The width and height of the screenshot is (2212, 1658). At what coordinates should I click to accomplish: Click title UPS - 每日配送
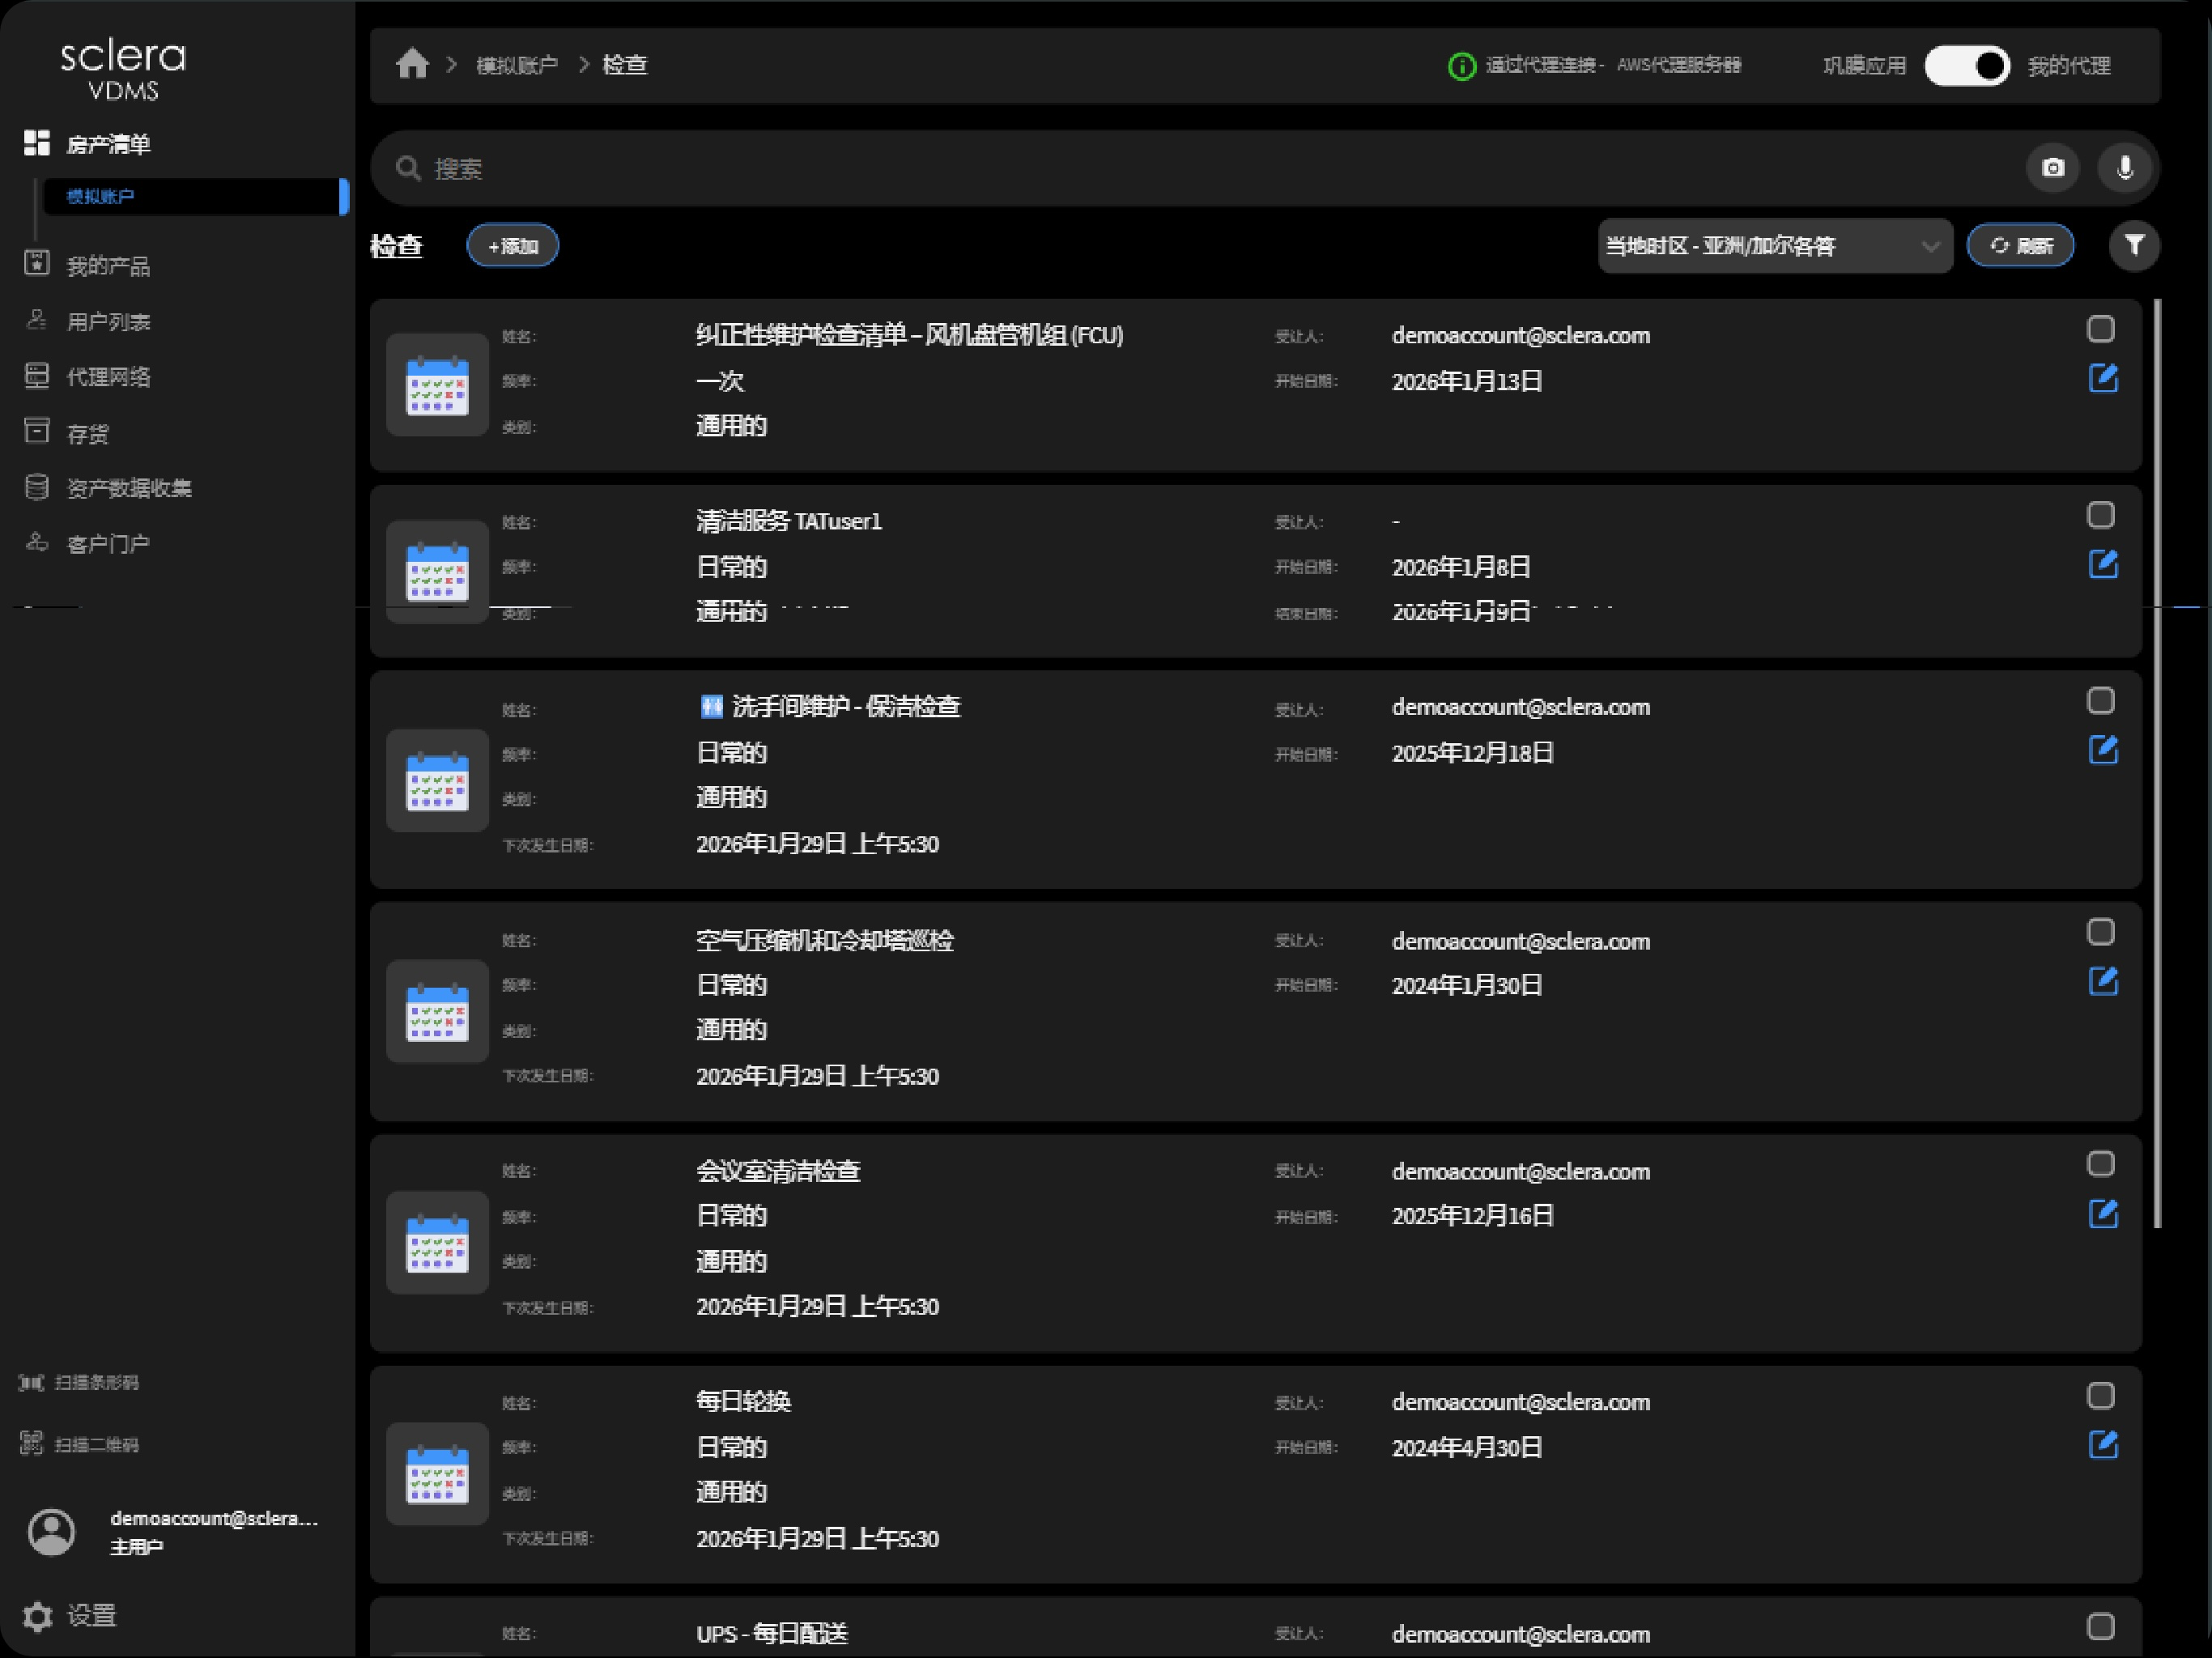pyautogui.click(x=771, y=1634)
